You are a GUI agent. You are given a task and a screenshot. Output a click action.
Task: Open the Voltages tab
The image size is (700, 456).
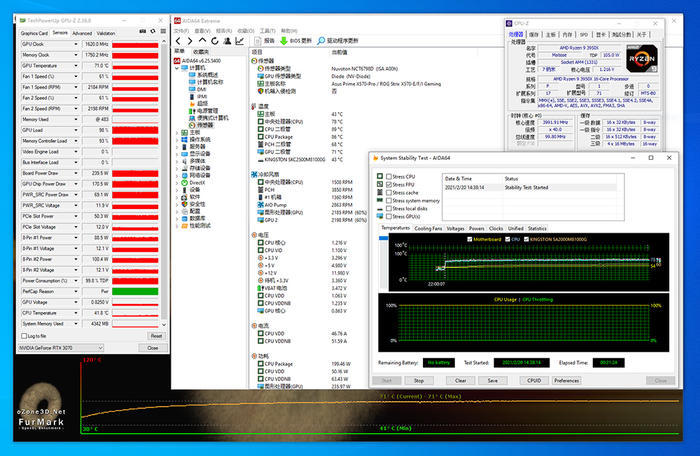click(x=455, y=228)
